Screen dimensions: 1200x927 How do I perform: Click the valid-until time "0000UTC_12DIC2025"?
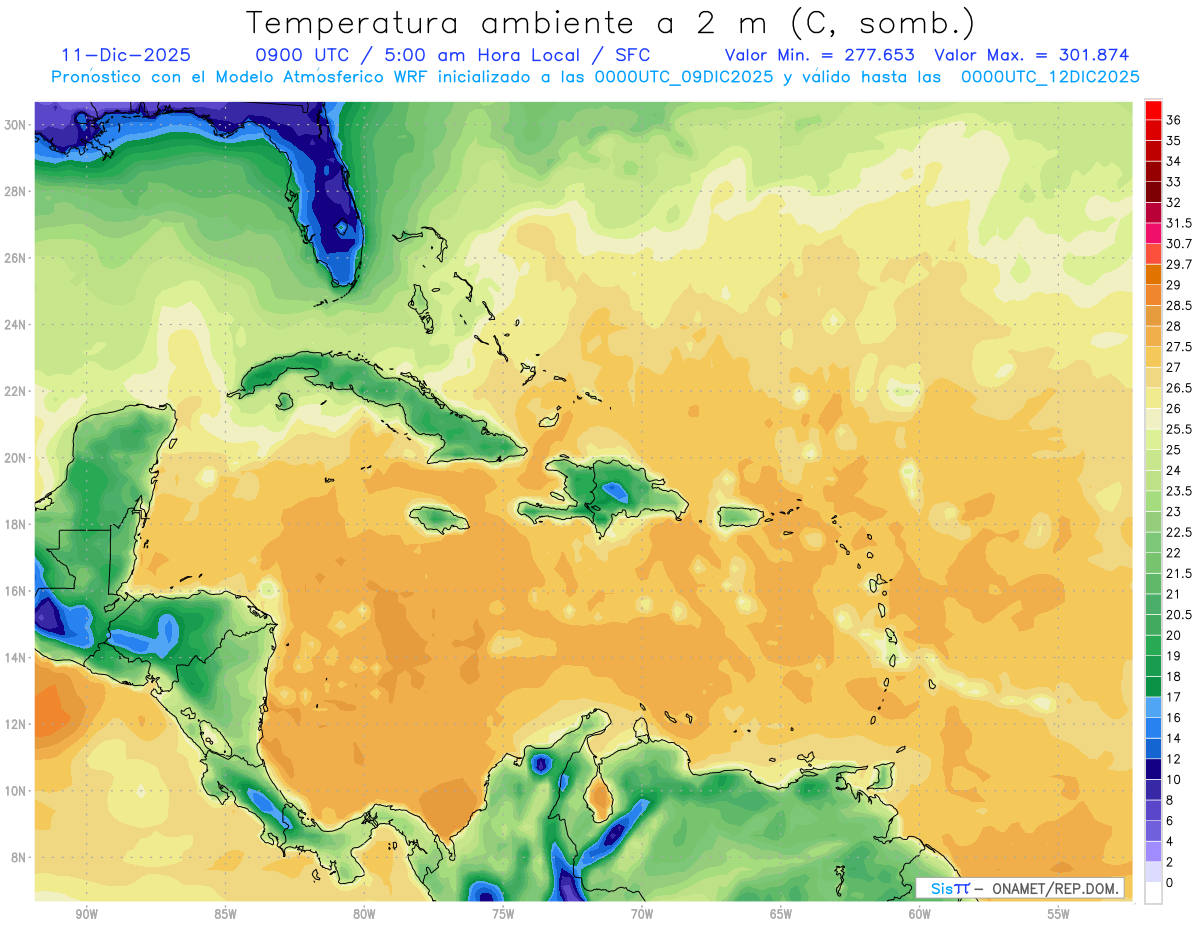point(1050,77)
